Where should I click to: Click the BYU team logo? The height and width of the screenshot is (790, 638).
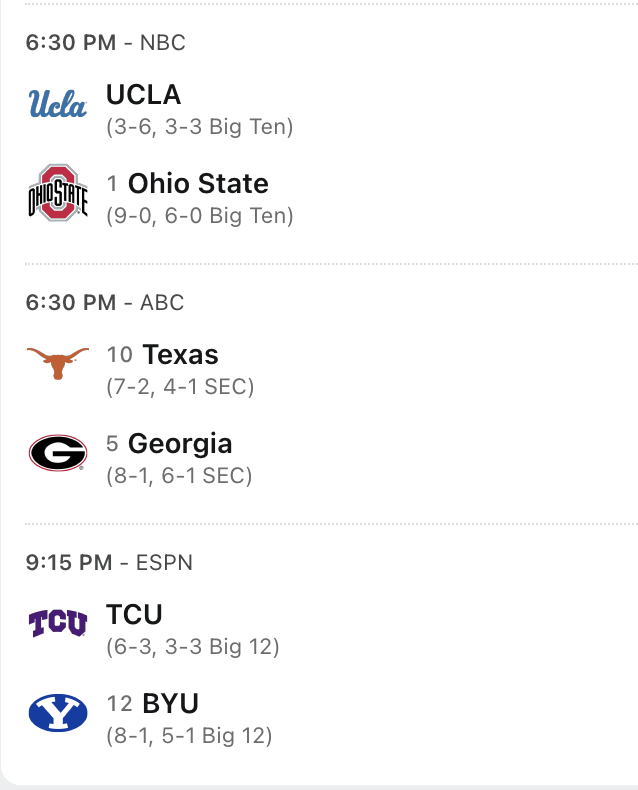57,713
